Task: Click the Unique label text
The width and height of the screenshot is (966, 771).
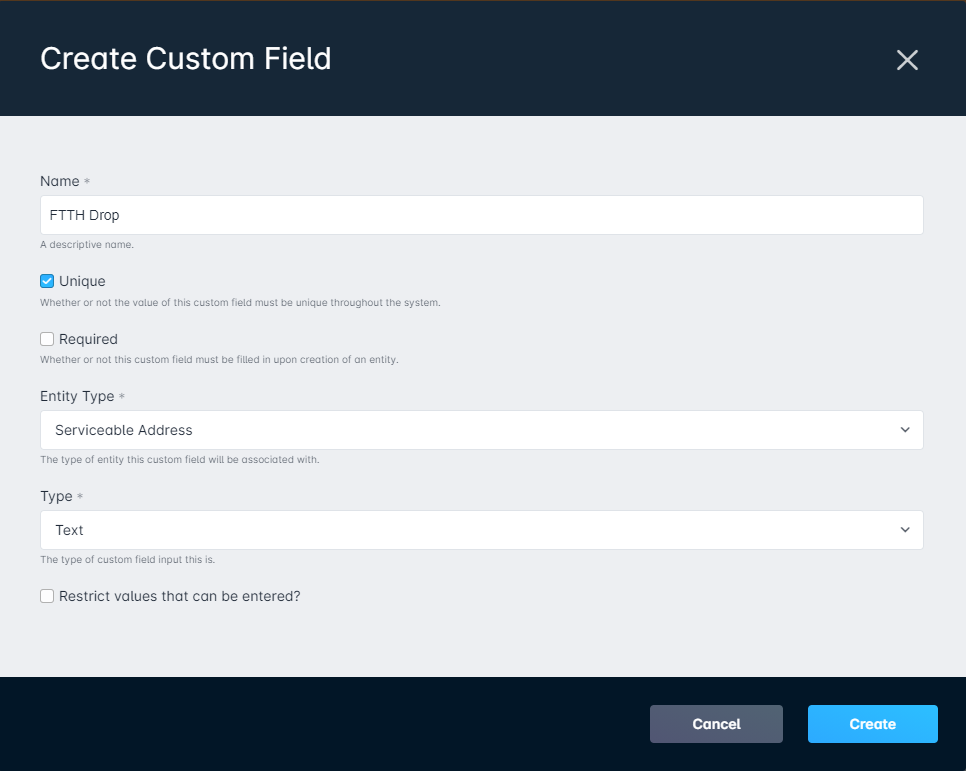Action: (82, 281)
